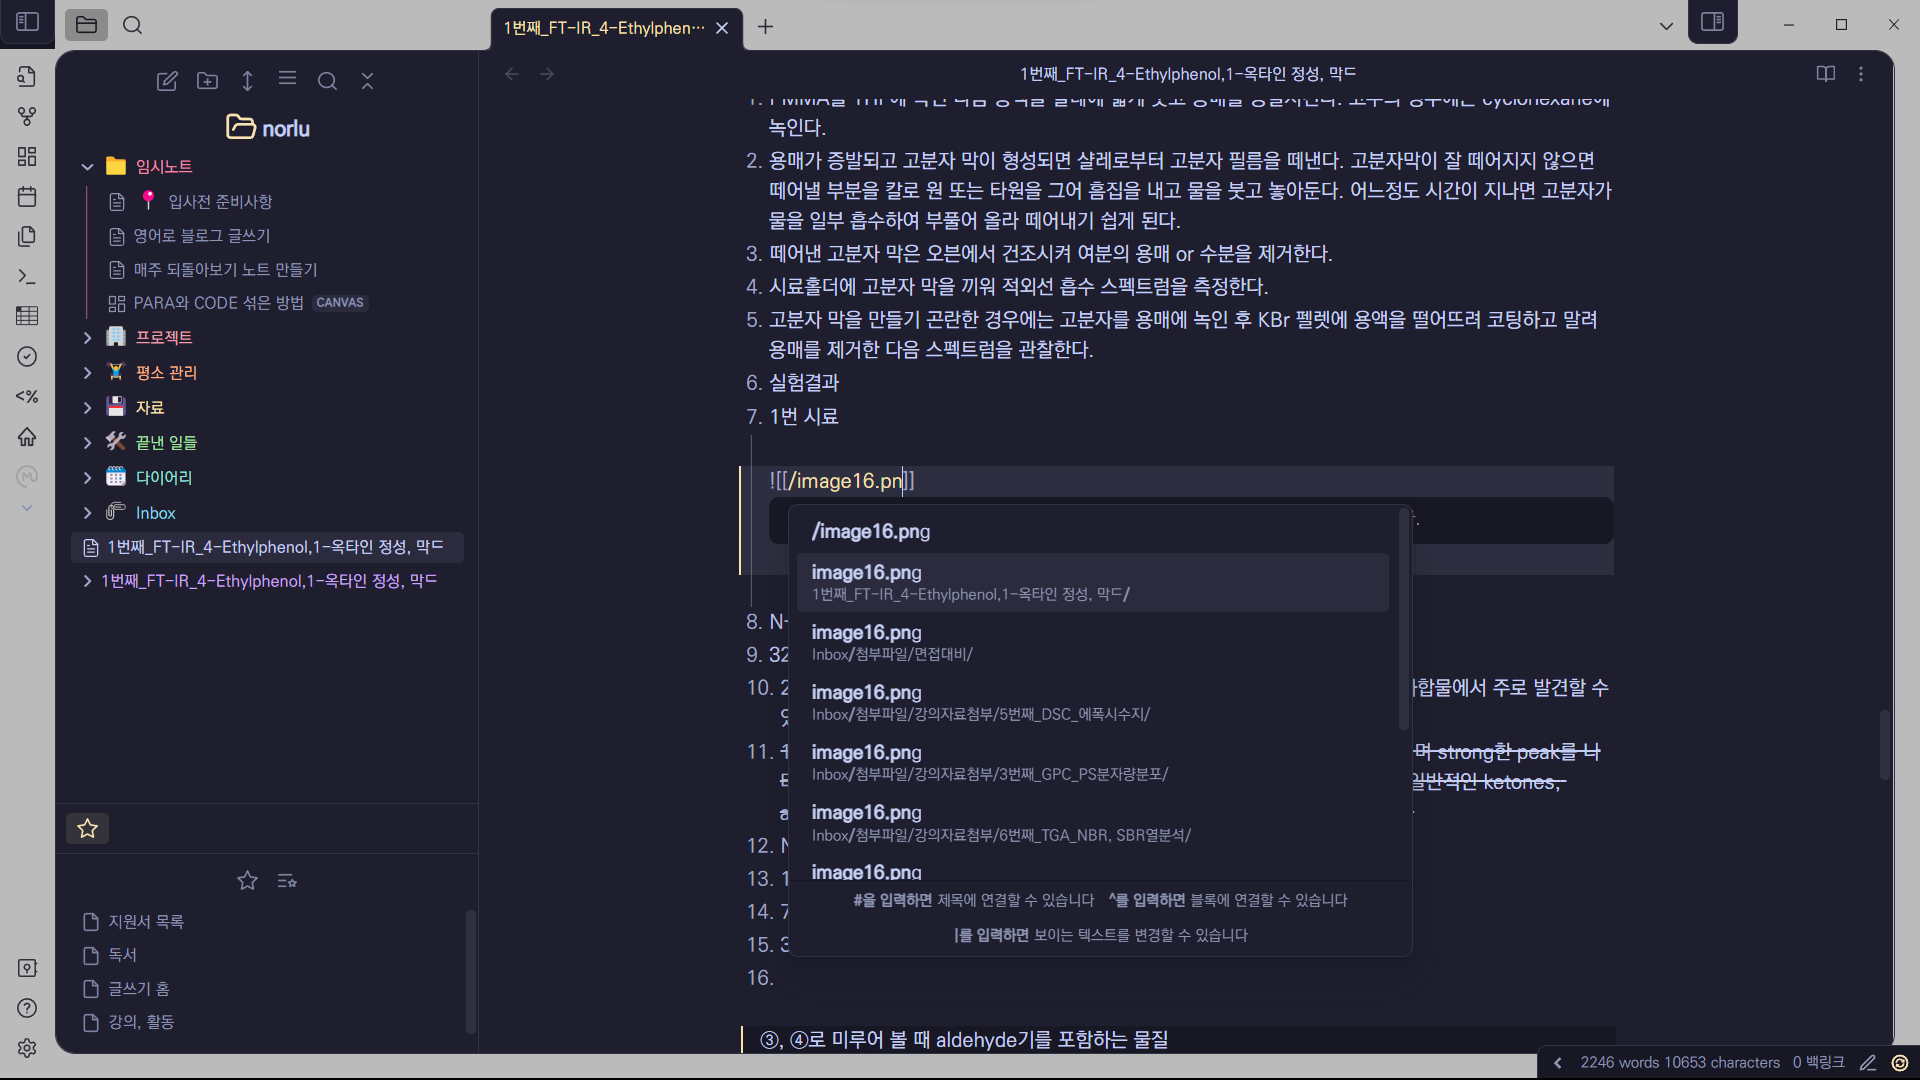Click the search magnifier icon in top bar
This screenshot has width=1920, height=1080.
pyautogui.click(x=132, y=25)
